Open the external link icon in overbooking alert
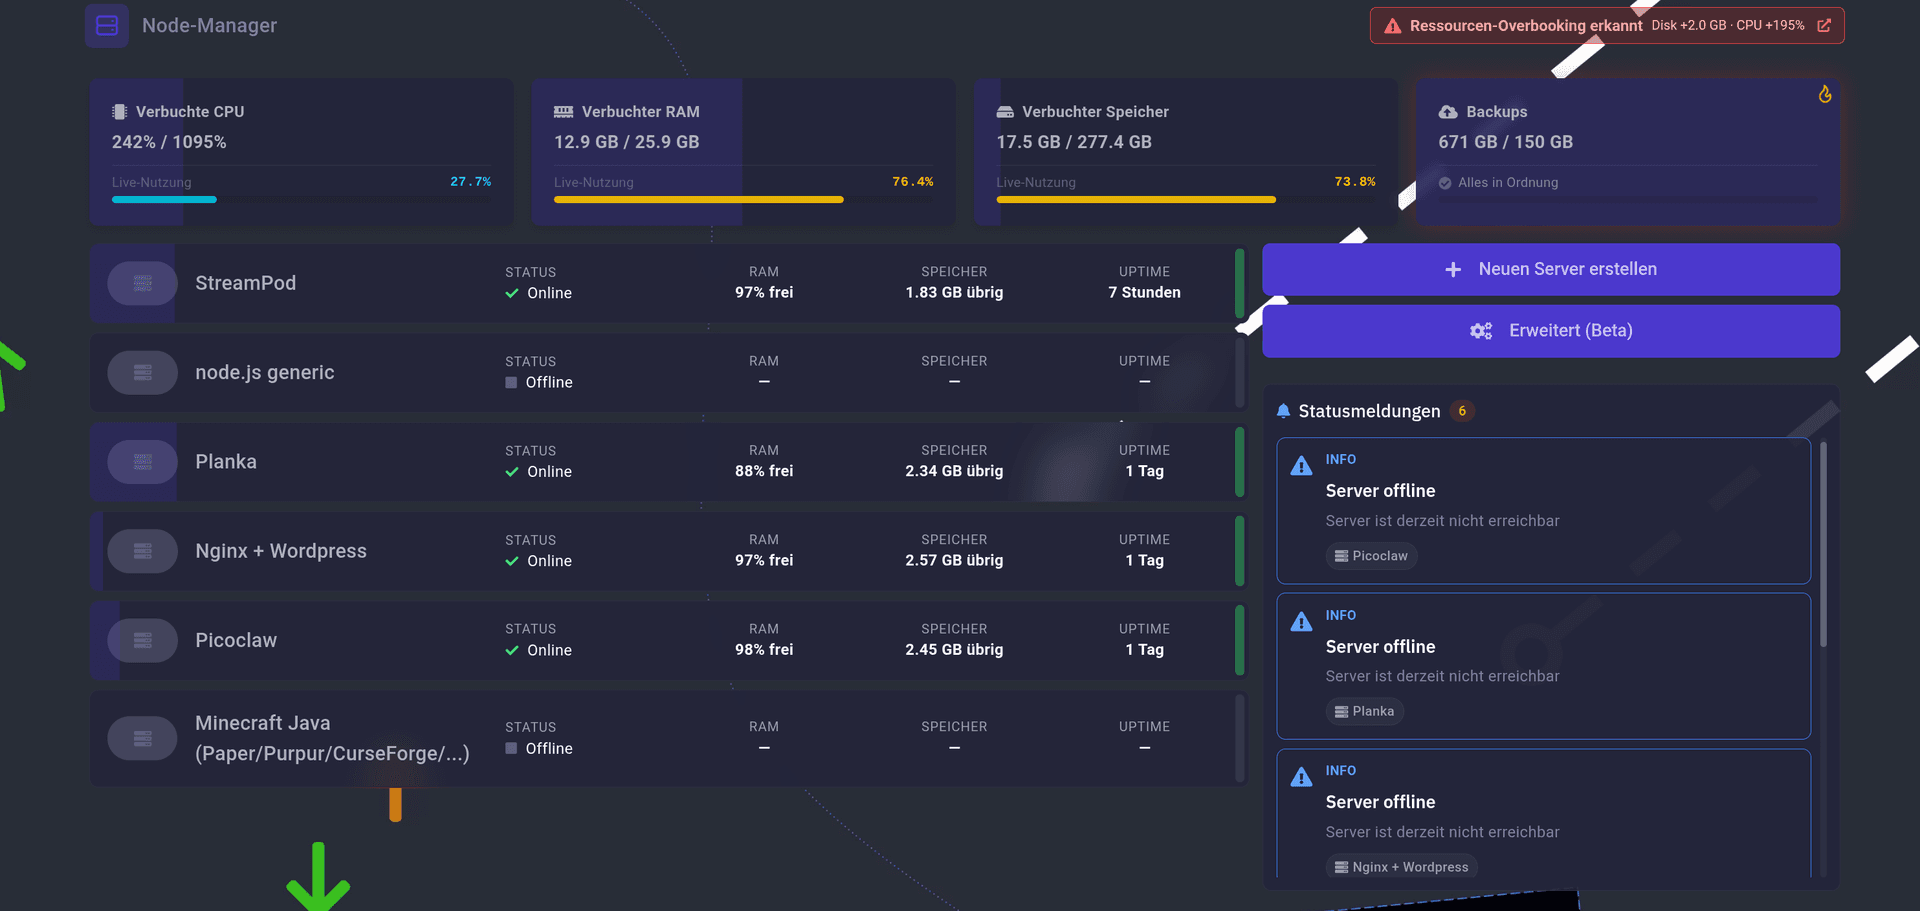 [1824, 26]
